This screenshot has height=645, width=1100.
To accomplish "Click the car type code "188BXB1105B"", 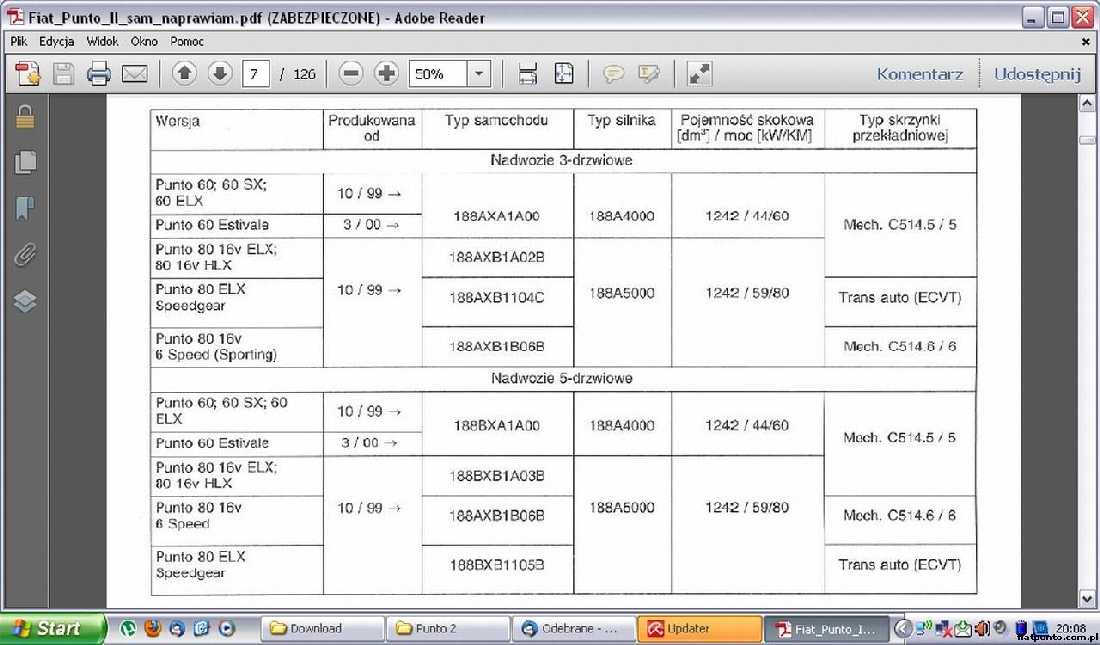I will [497, 565].
